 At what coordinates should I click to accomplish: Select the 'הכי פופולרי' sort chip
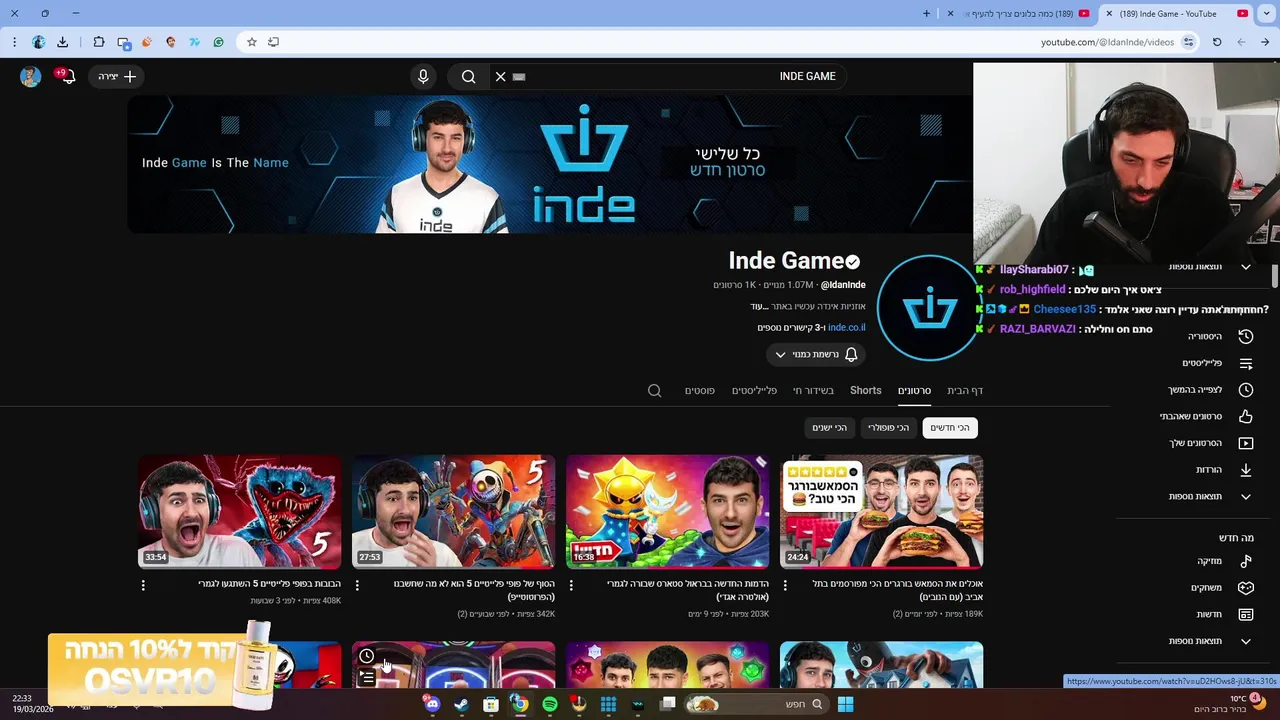tap(888, 428)
